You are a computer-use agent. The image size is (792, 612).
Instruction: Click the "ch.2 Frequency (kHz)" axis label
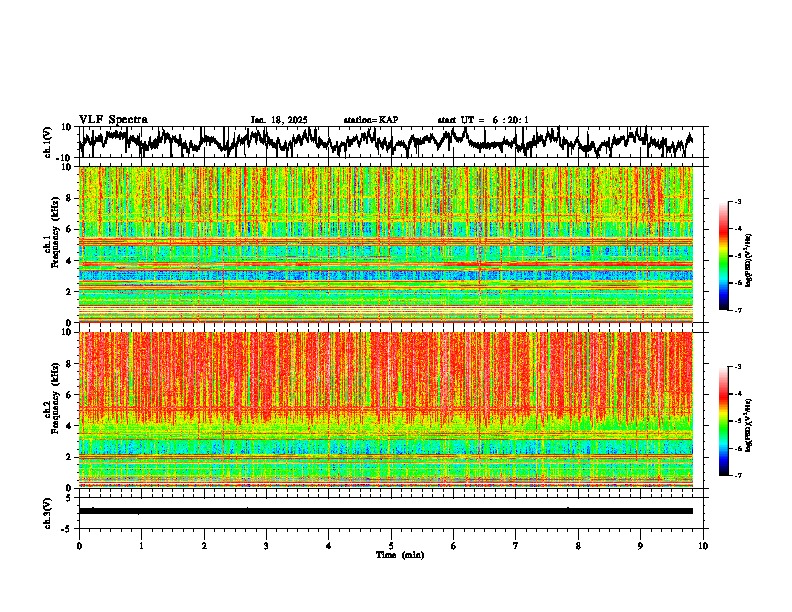[52, 398]
